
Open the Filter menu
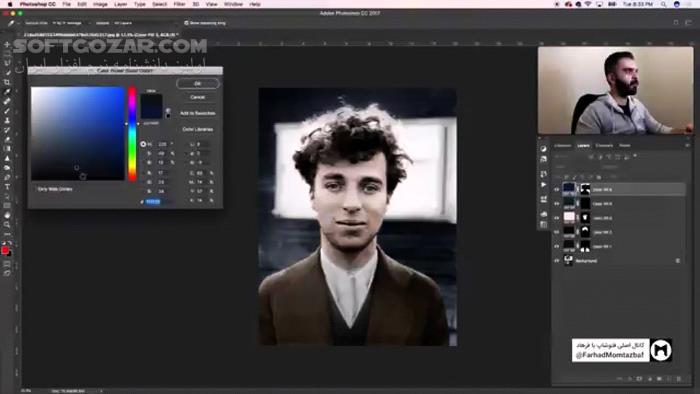[179, 4]
